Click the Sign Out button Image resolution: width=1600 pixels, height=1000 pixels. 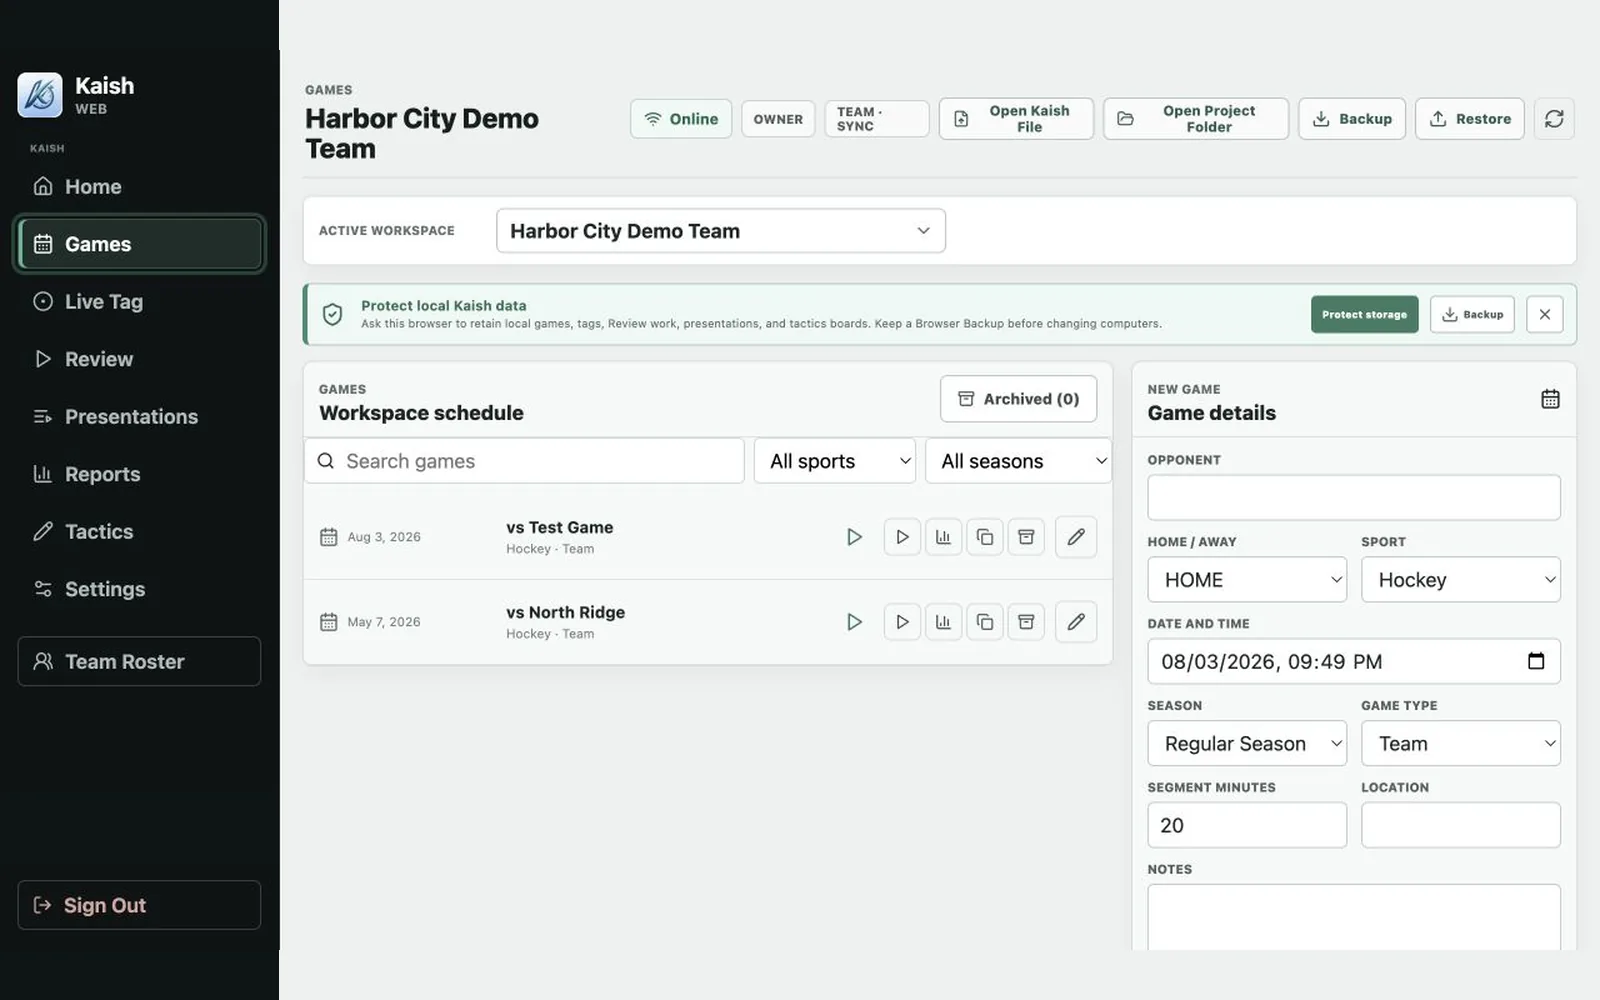[139, 905]
